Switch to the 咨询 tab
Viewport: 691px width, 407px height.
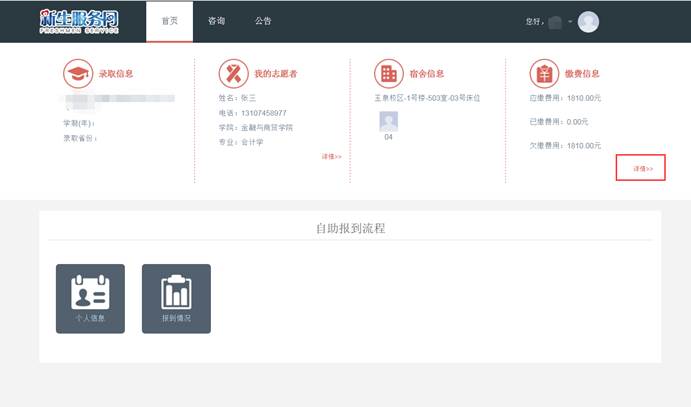[216, 21]
